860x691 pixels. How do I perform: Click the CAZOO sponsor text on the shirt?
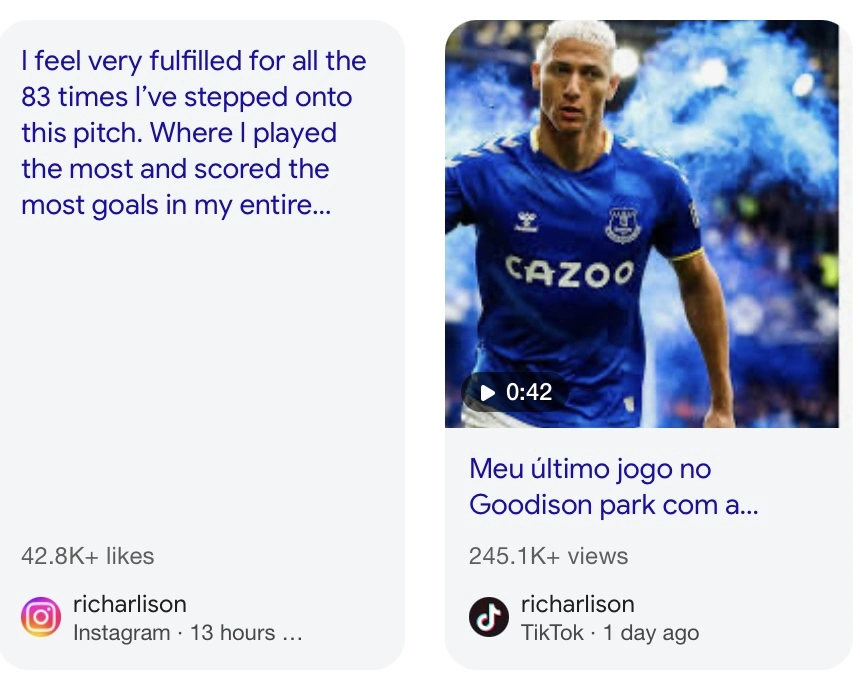tap(569, 271)
